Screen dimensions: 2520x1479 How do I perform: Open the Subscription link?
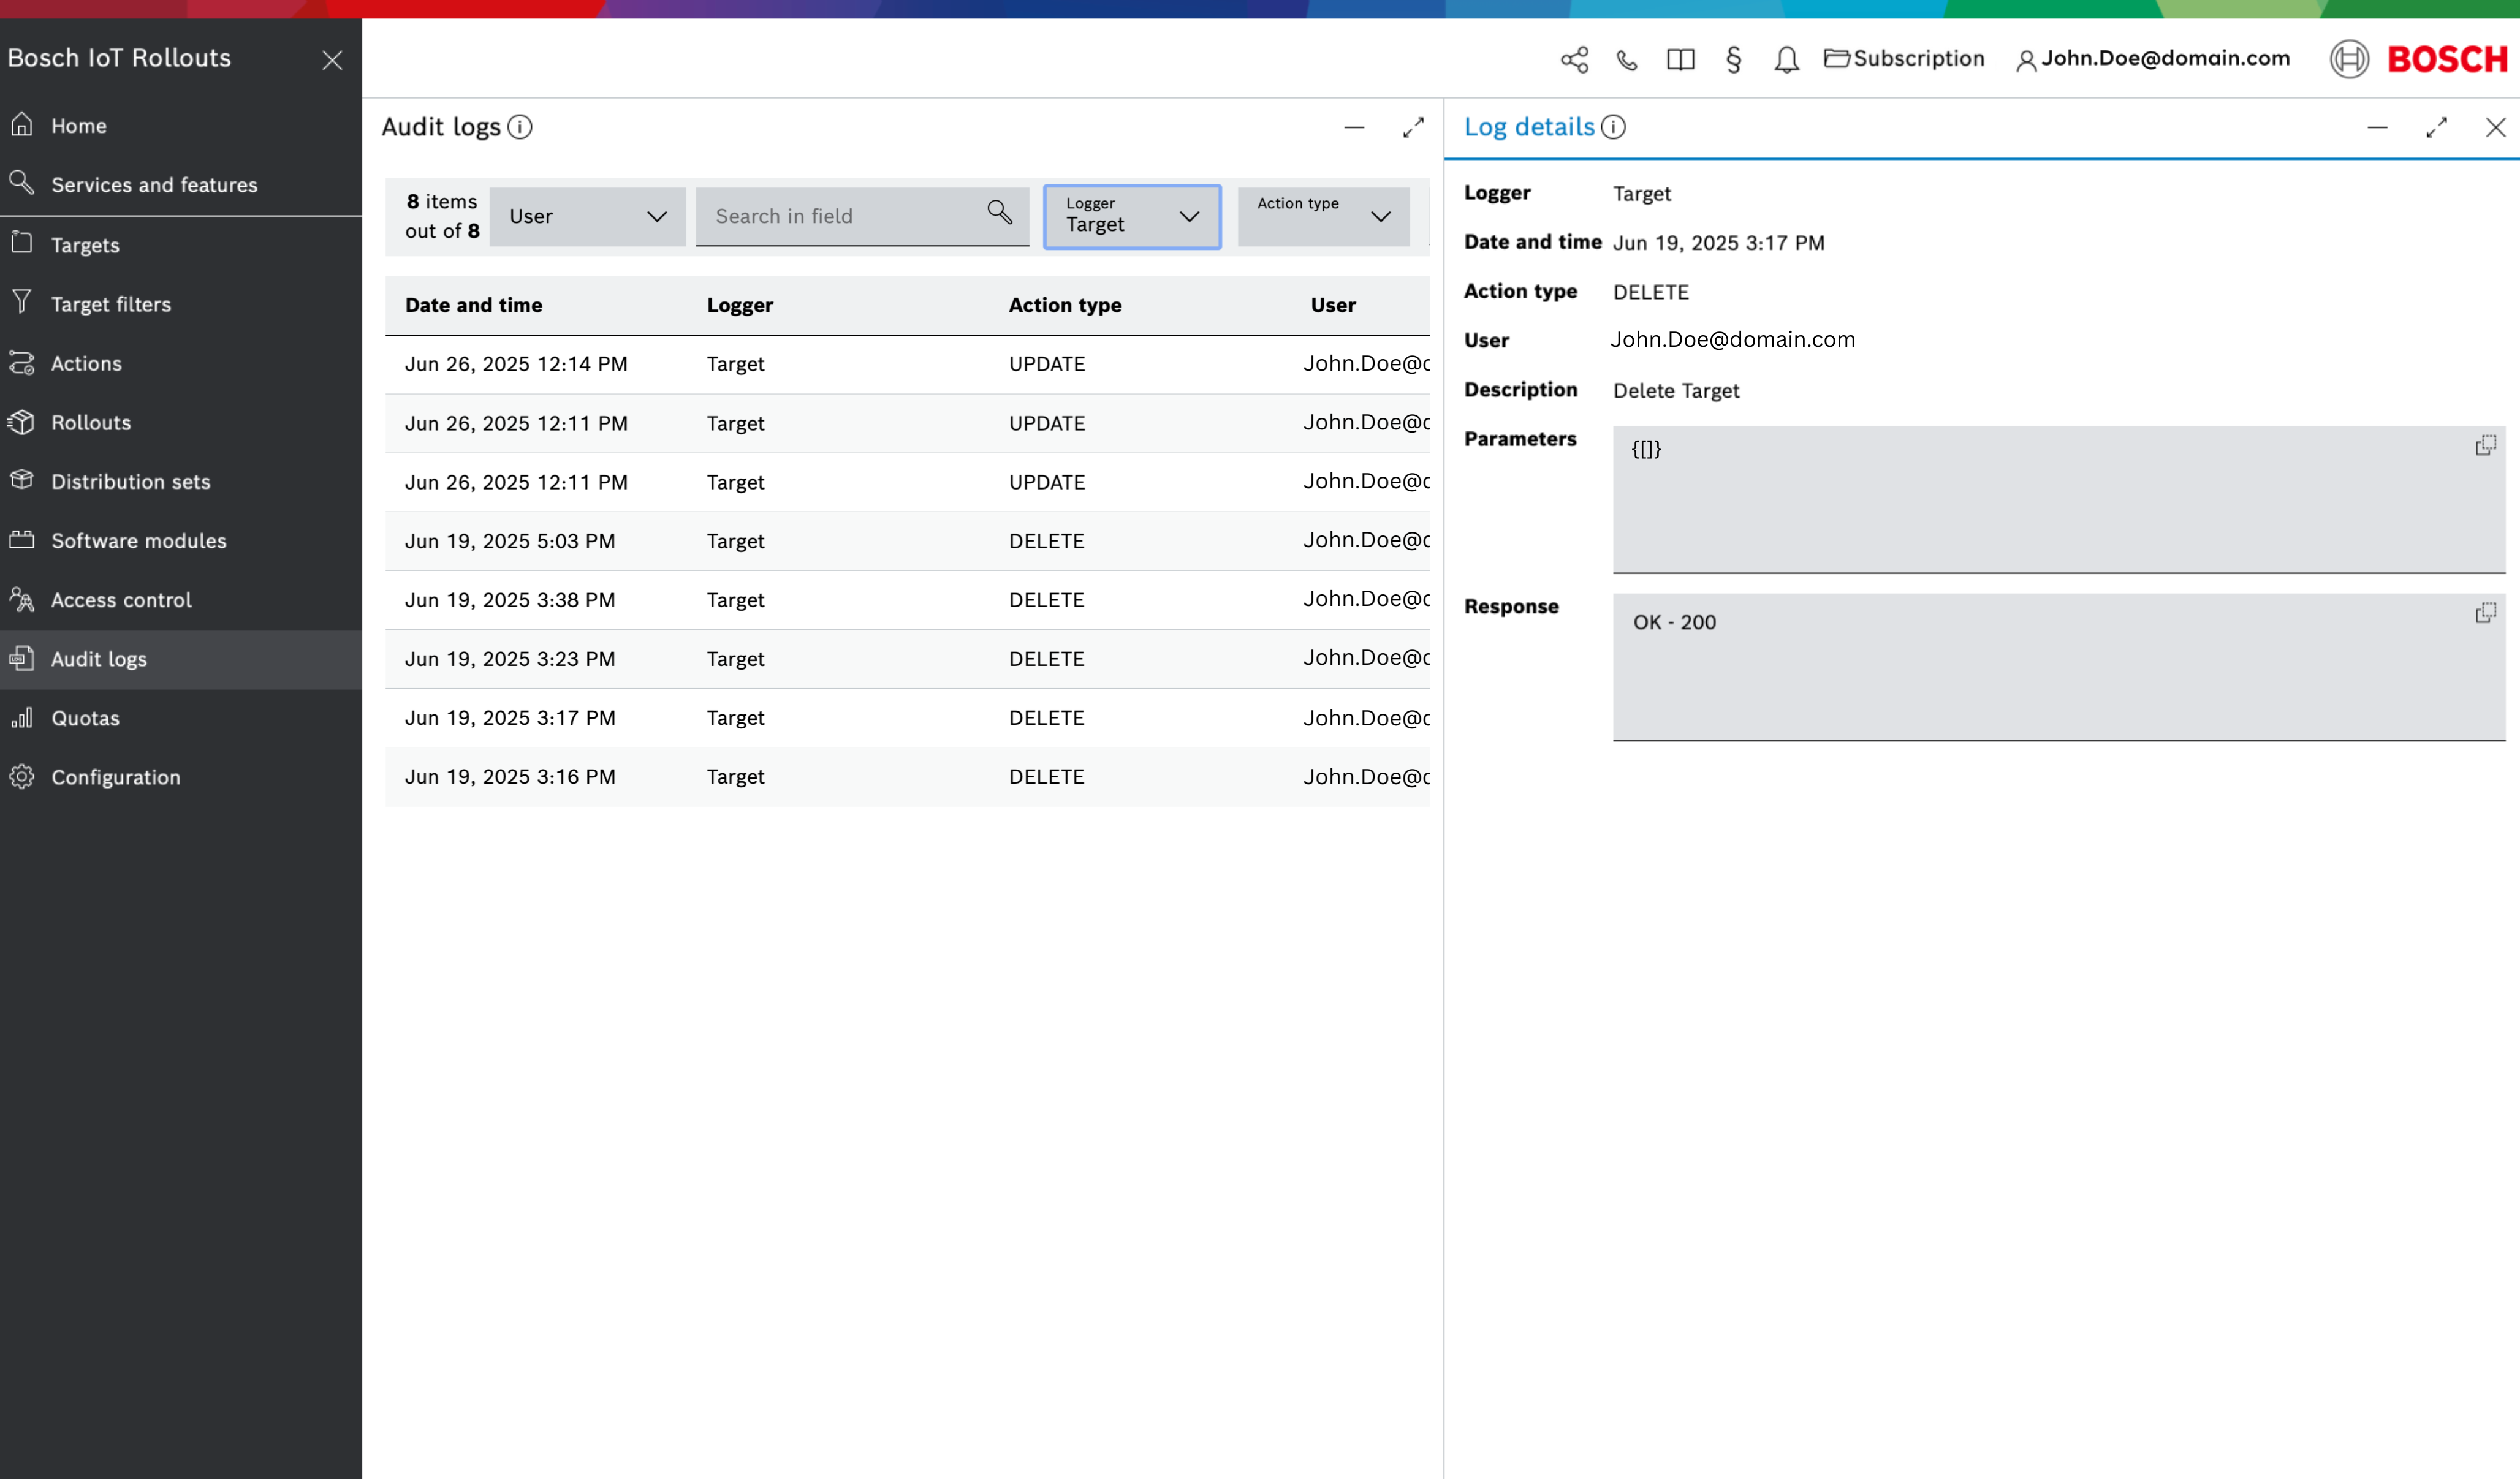(x=1904, y=59)
